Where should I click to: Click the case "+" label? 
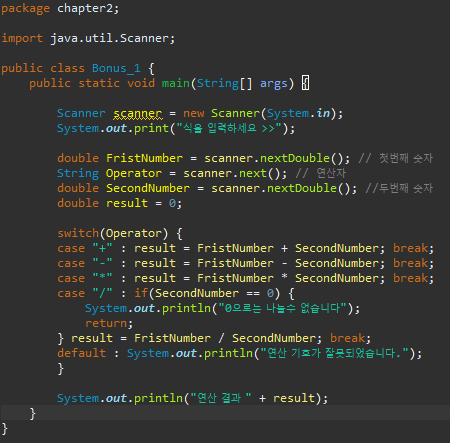click(85, 248)
